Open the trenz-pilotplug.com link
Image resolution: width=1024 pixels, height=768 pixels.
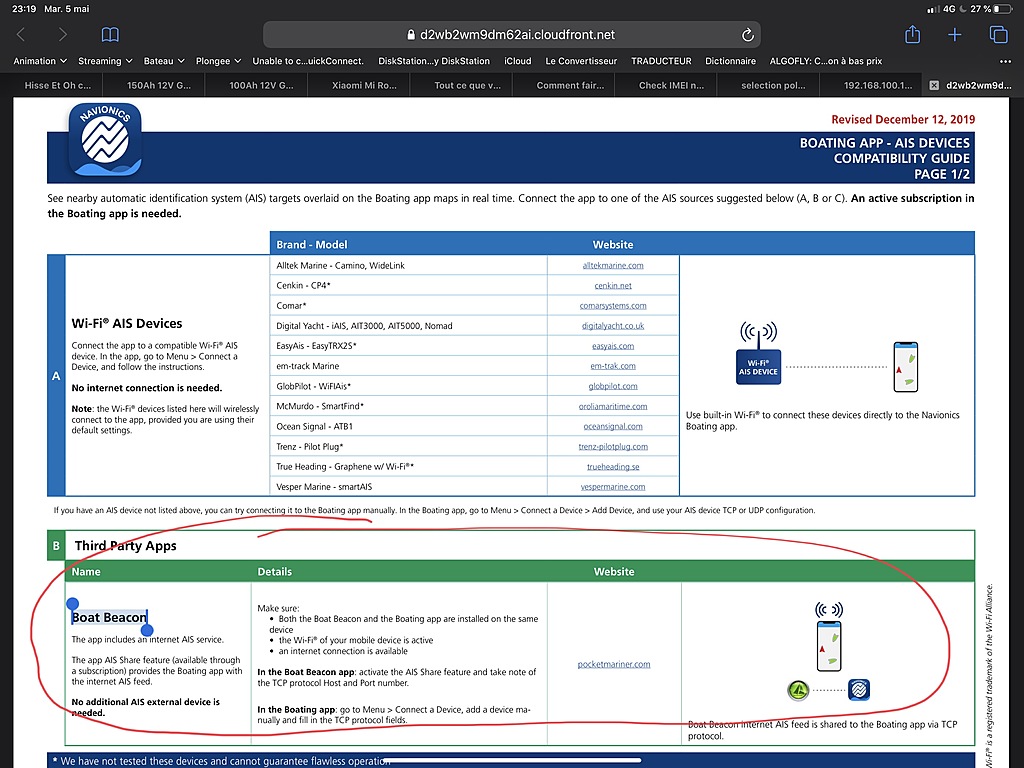pos(613,447)
